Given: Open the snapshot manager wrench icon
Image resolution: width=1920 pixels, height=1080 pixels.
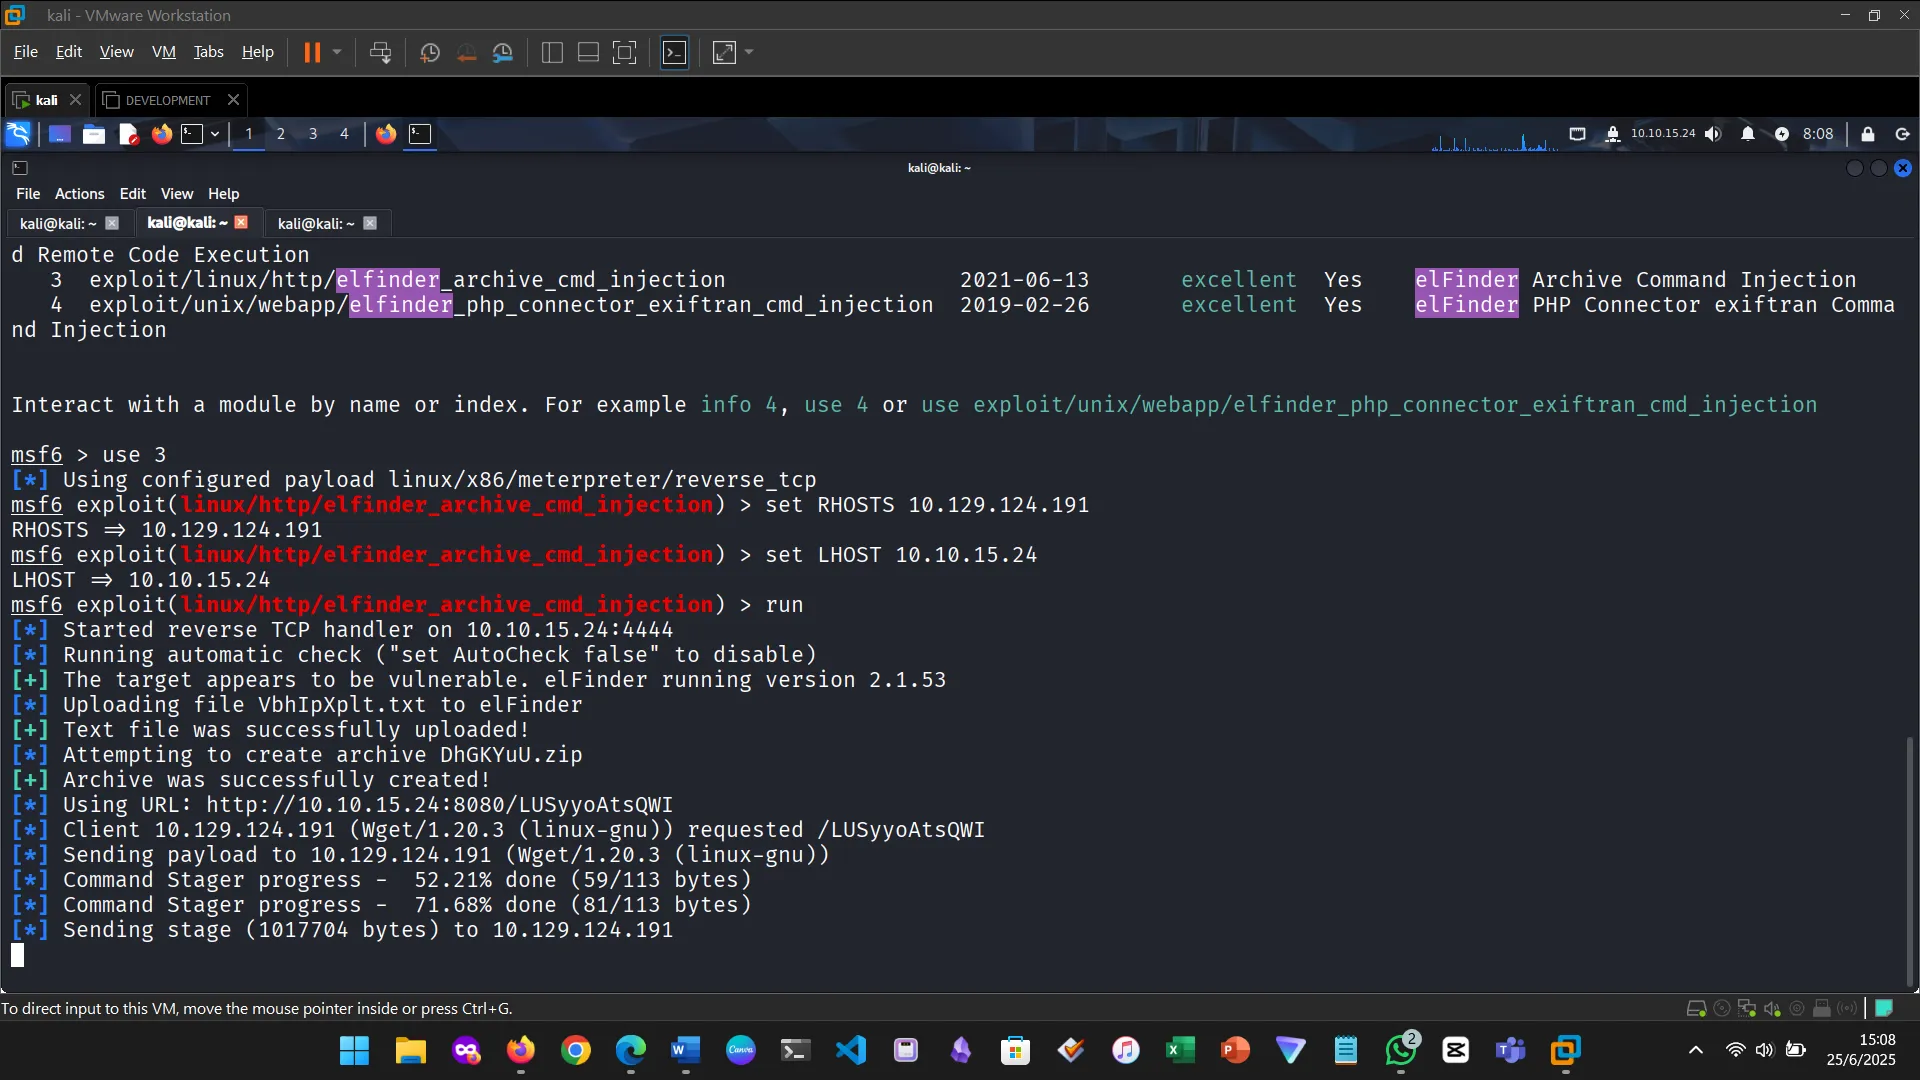Looking at the screenshot, I should pos(503,52).
